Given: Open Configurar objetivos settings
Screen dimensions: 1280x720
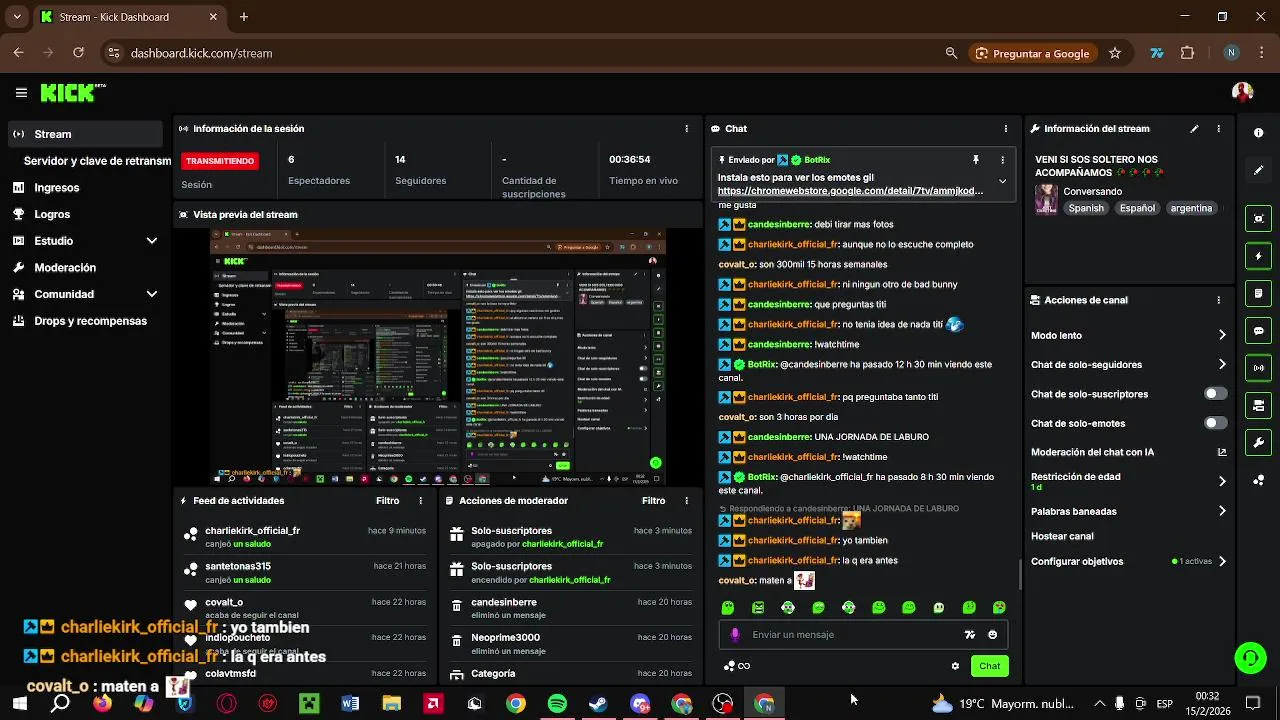Looking at the screenshot, I should 1128,561.
